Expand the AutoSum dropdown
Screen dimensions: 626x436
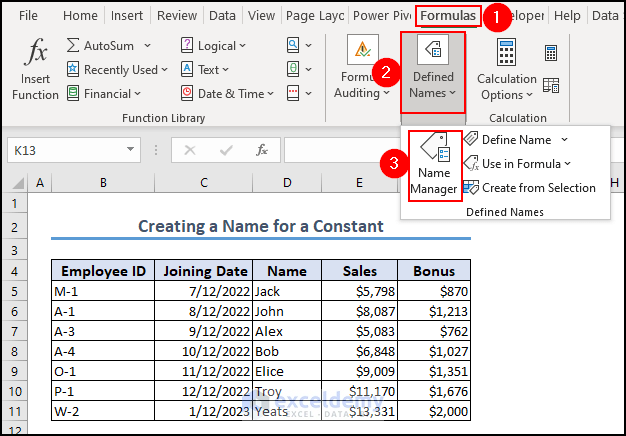(x=147, y=46)
